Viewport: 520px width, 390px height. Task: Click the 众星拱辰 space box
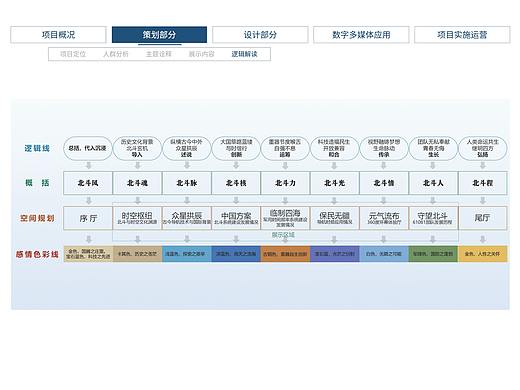click(187, 218)
